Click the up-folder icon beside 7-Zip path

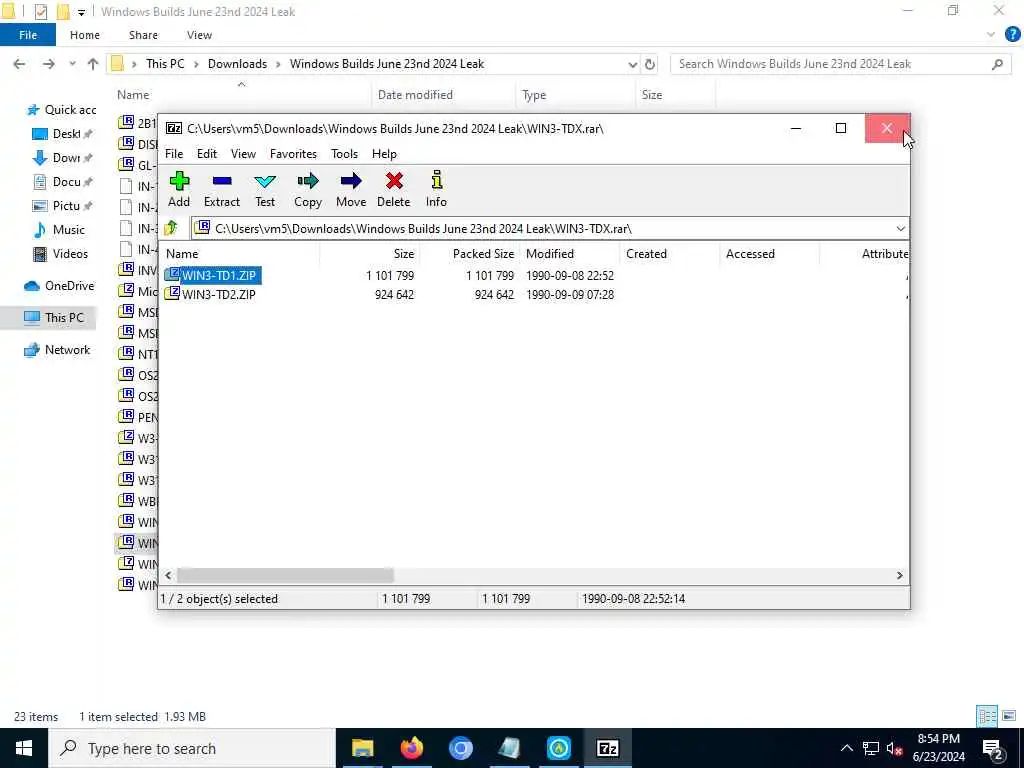coord(171,228)
